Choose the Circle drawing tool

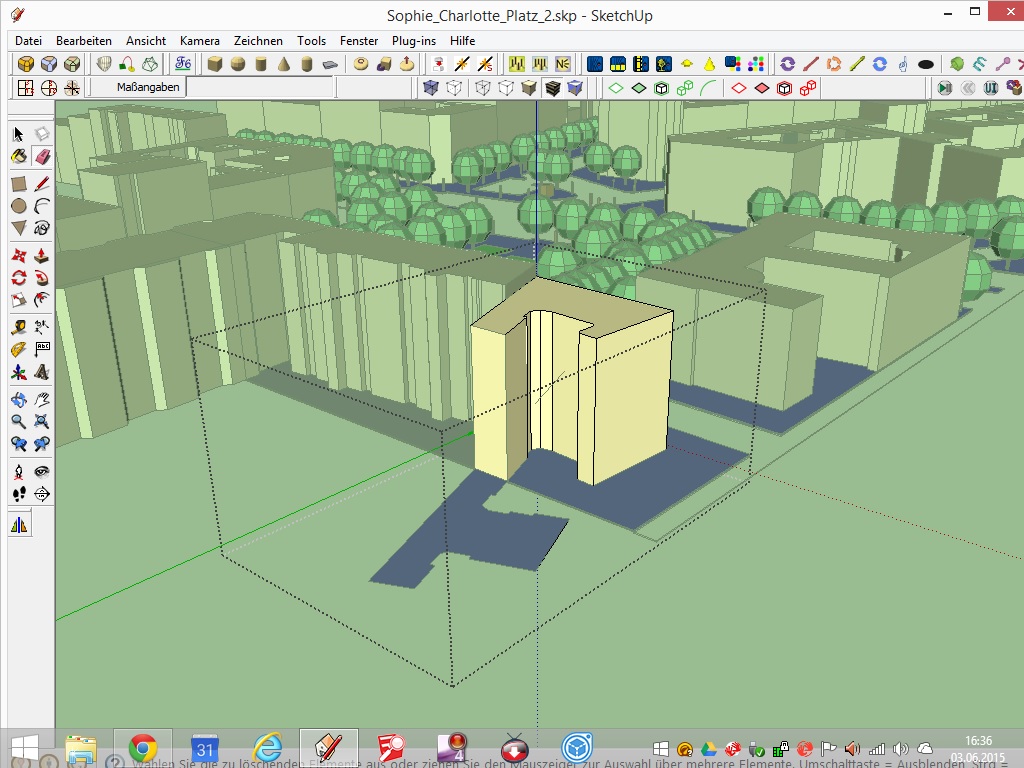click(18, 206)
